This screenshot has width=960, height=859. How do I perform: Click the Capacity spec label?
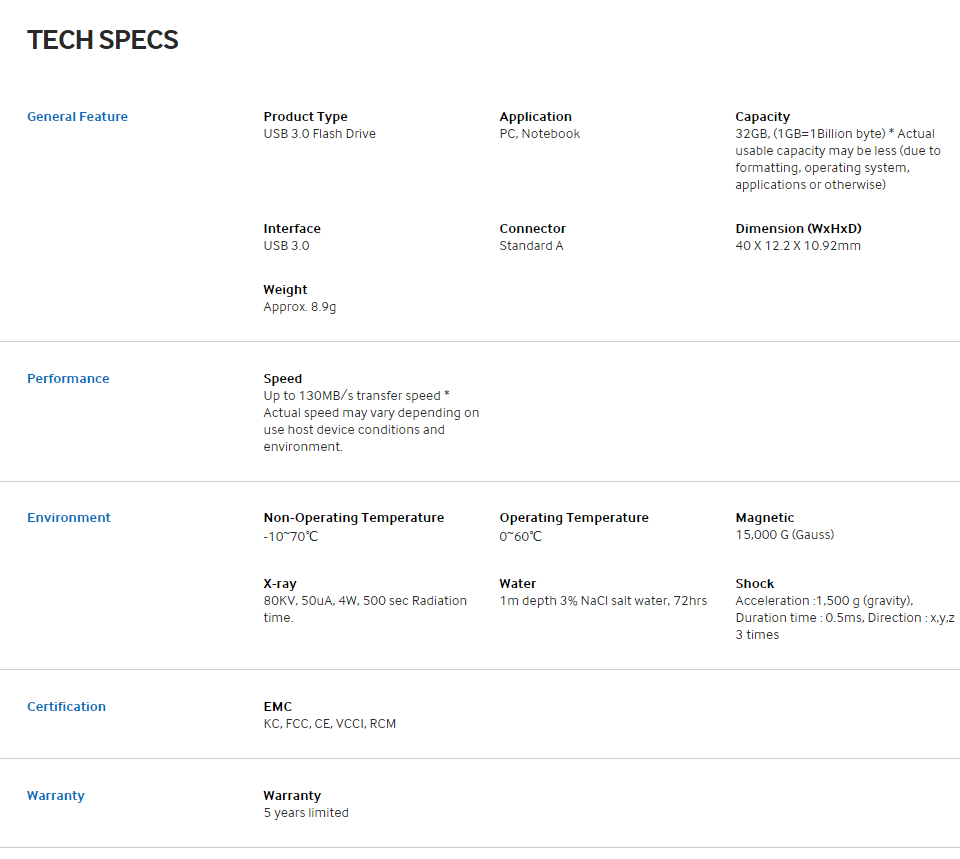point(762,117)
